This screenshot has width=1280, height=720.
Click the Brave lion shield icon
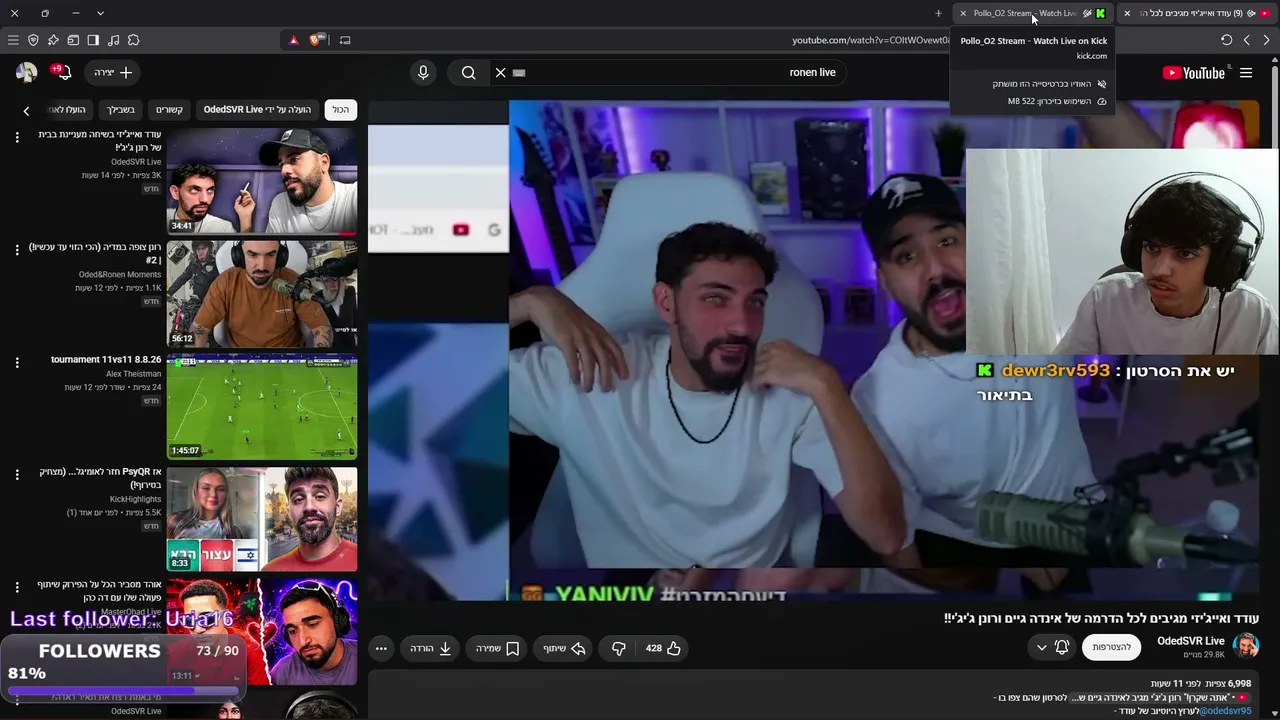click(316, 40)
